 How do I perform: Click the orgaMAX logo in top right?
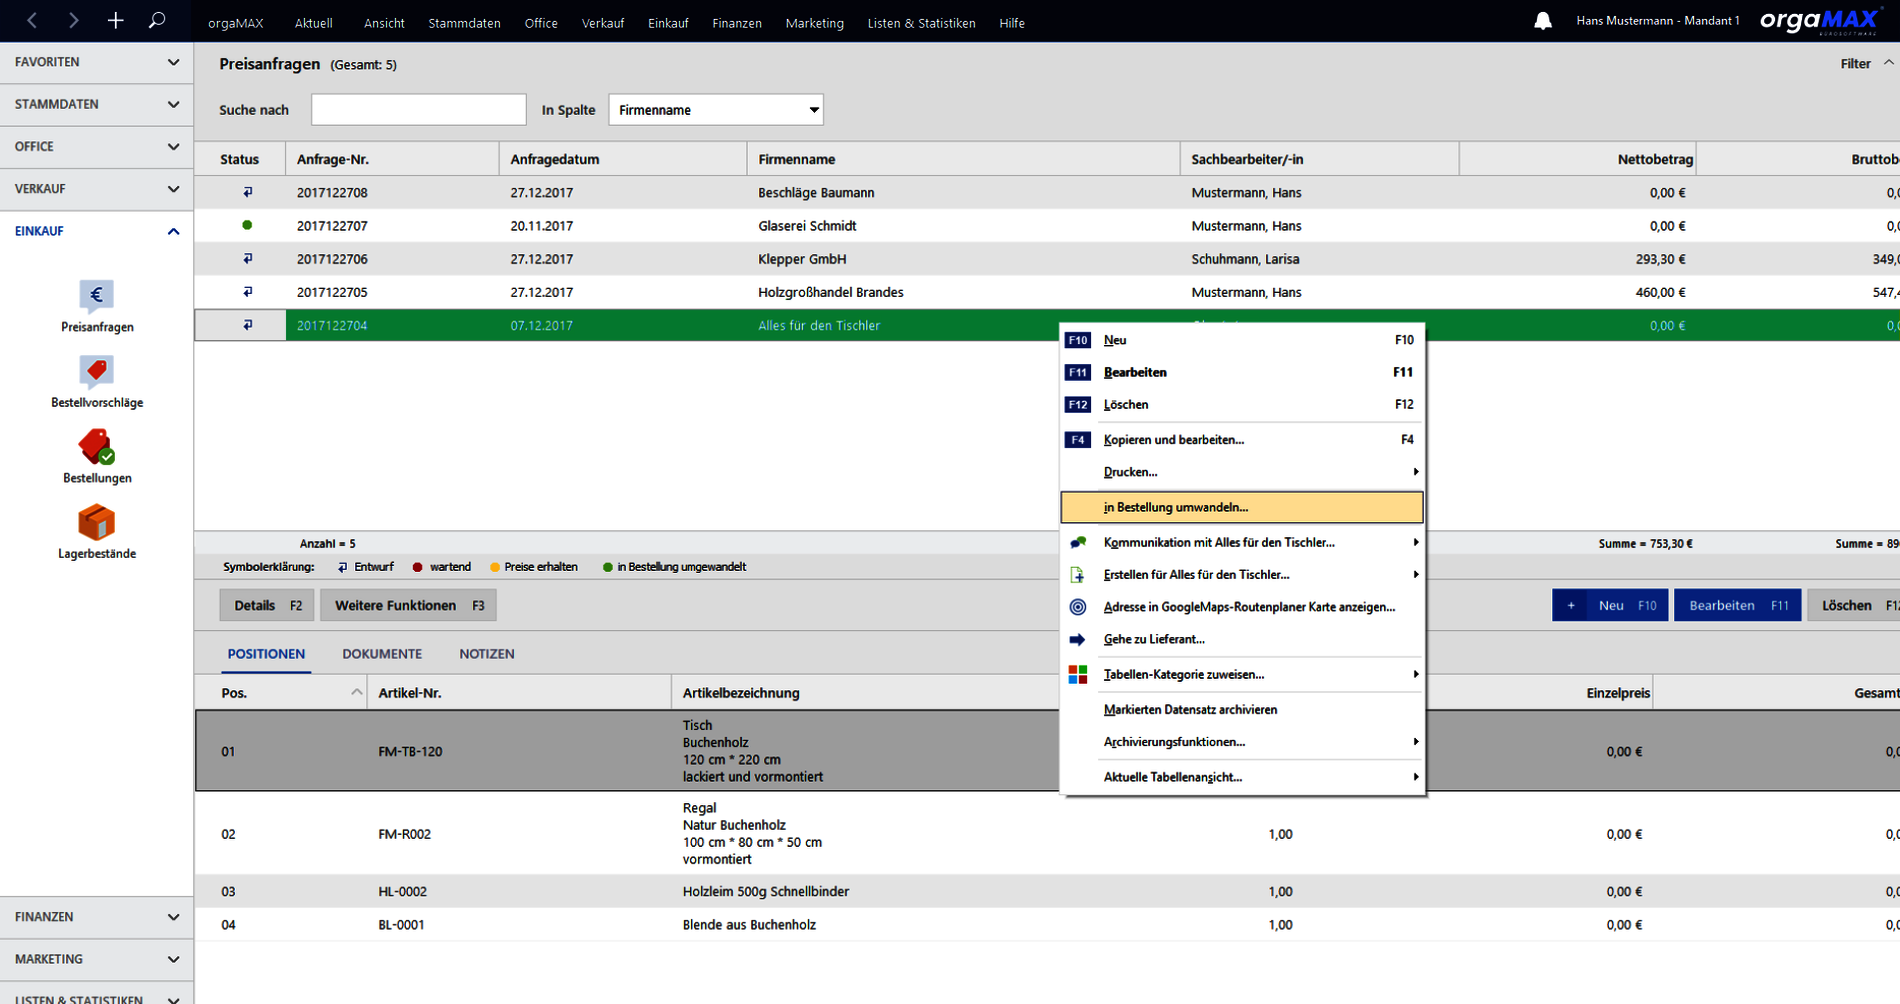point(1819,21)
